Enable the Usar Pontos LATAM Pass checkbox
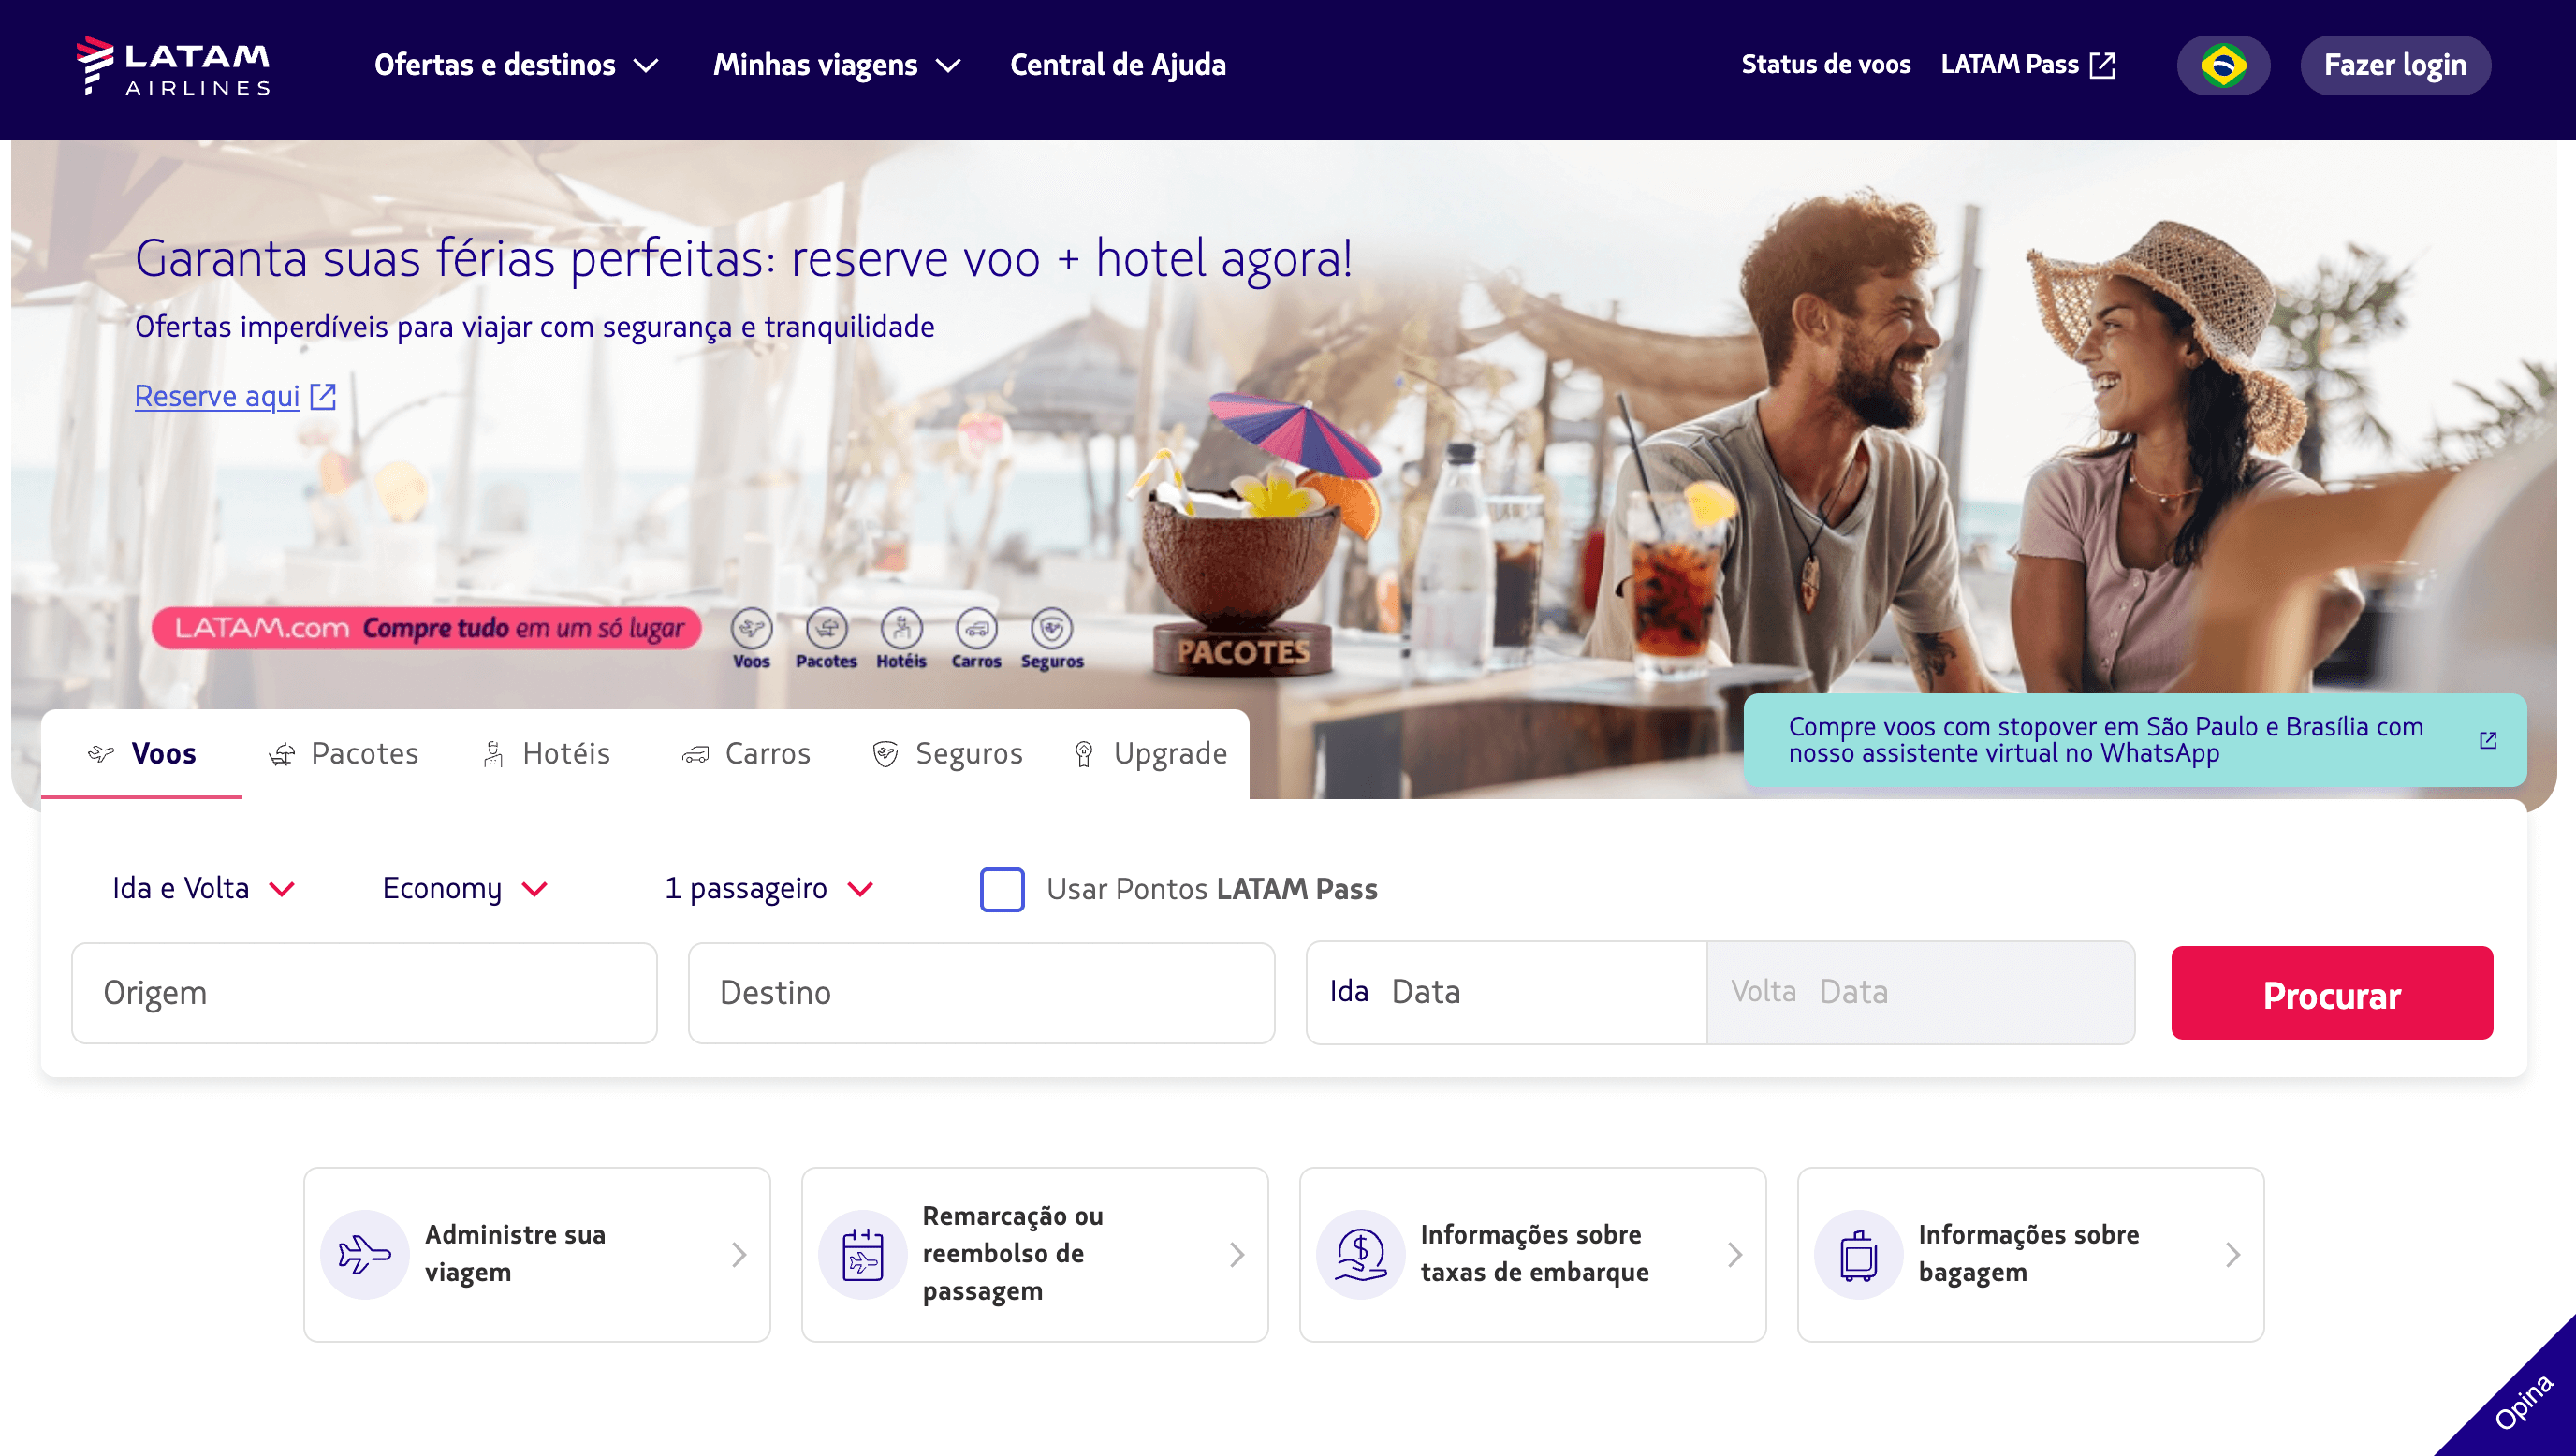Viewport: 2576px width, 1456px height. [x=1002, y=889]
